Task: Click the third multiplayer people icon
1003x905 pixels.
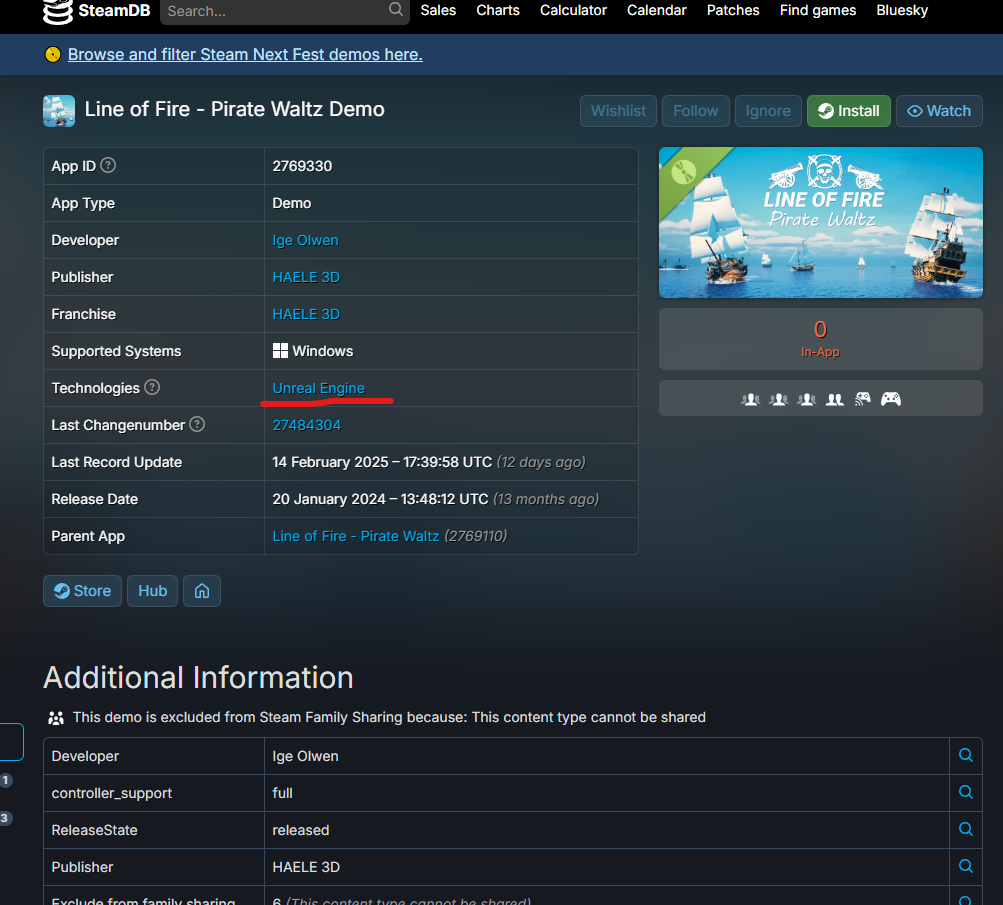Action: point(807,399)
